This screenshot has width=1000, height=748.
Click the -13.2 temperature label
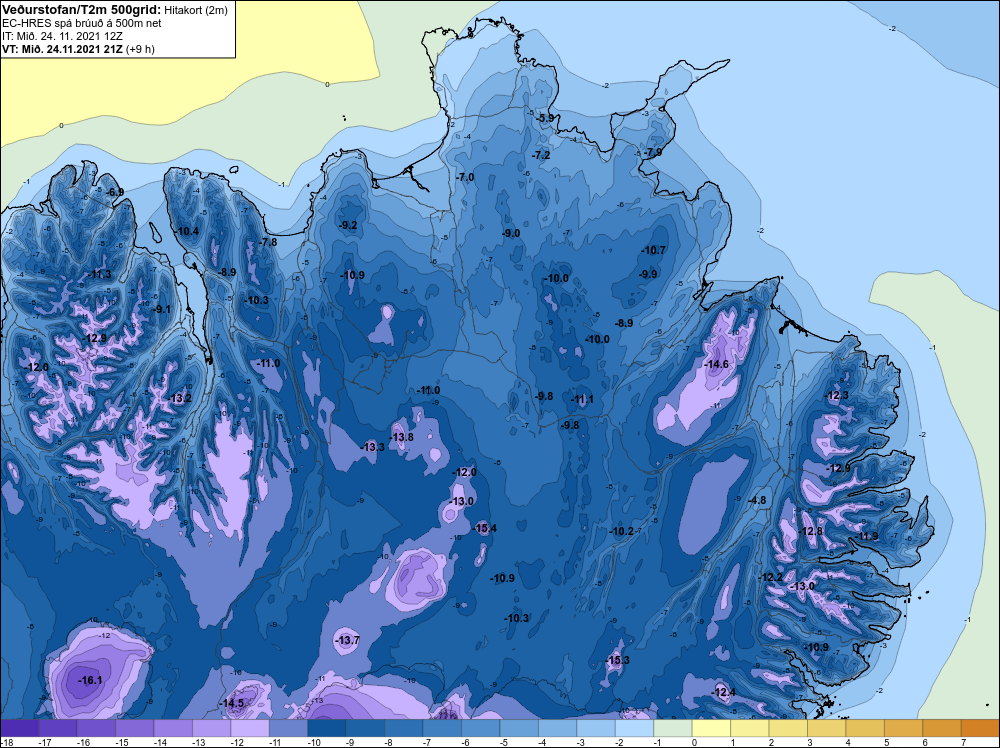[180, 399]
